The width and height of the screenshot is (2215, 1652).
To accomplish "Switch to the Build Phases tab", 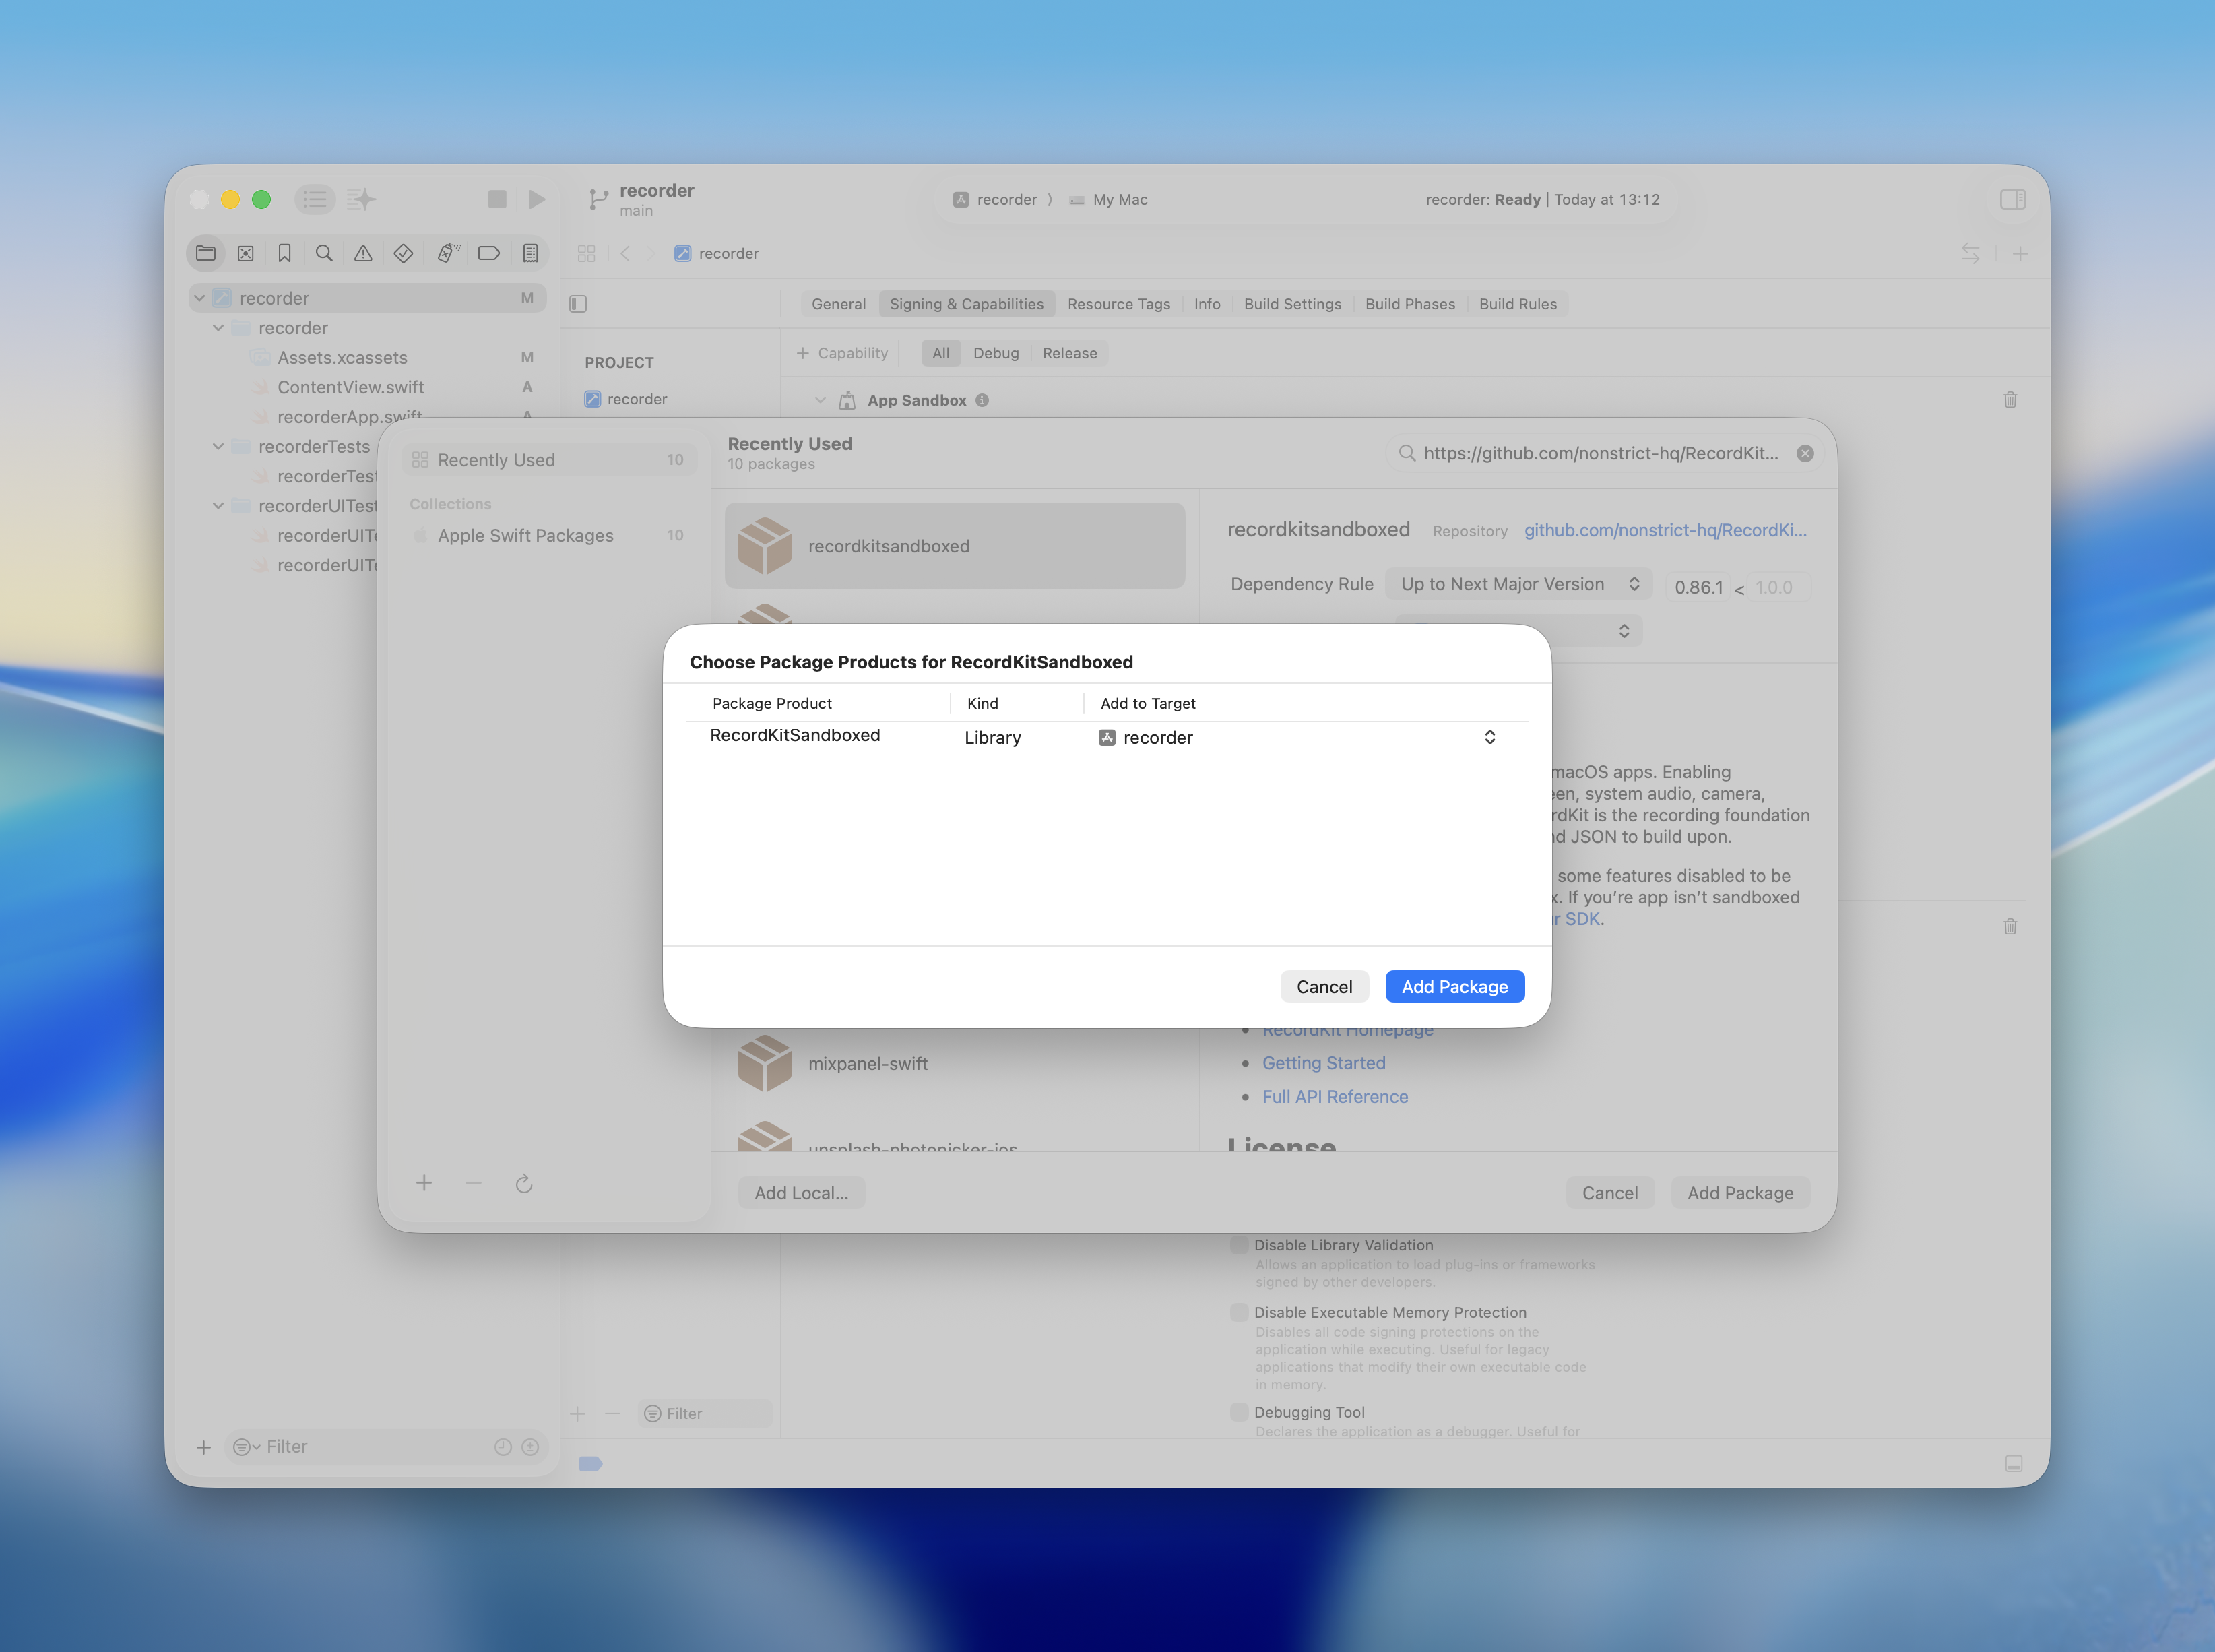I will 1410,304.
